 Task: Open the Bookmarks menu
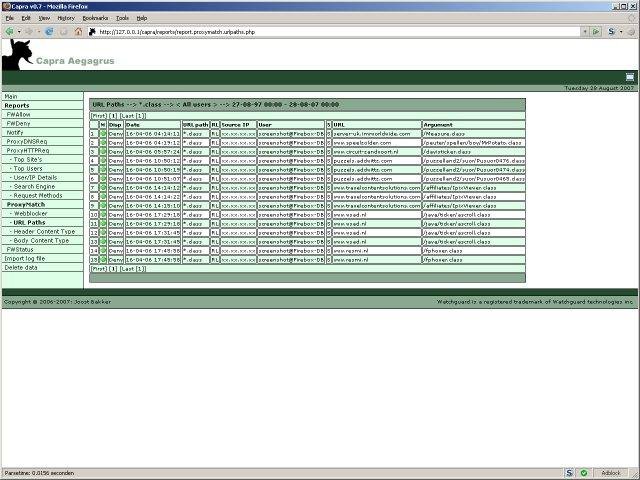point(95,18)
